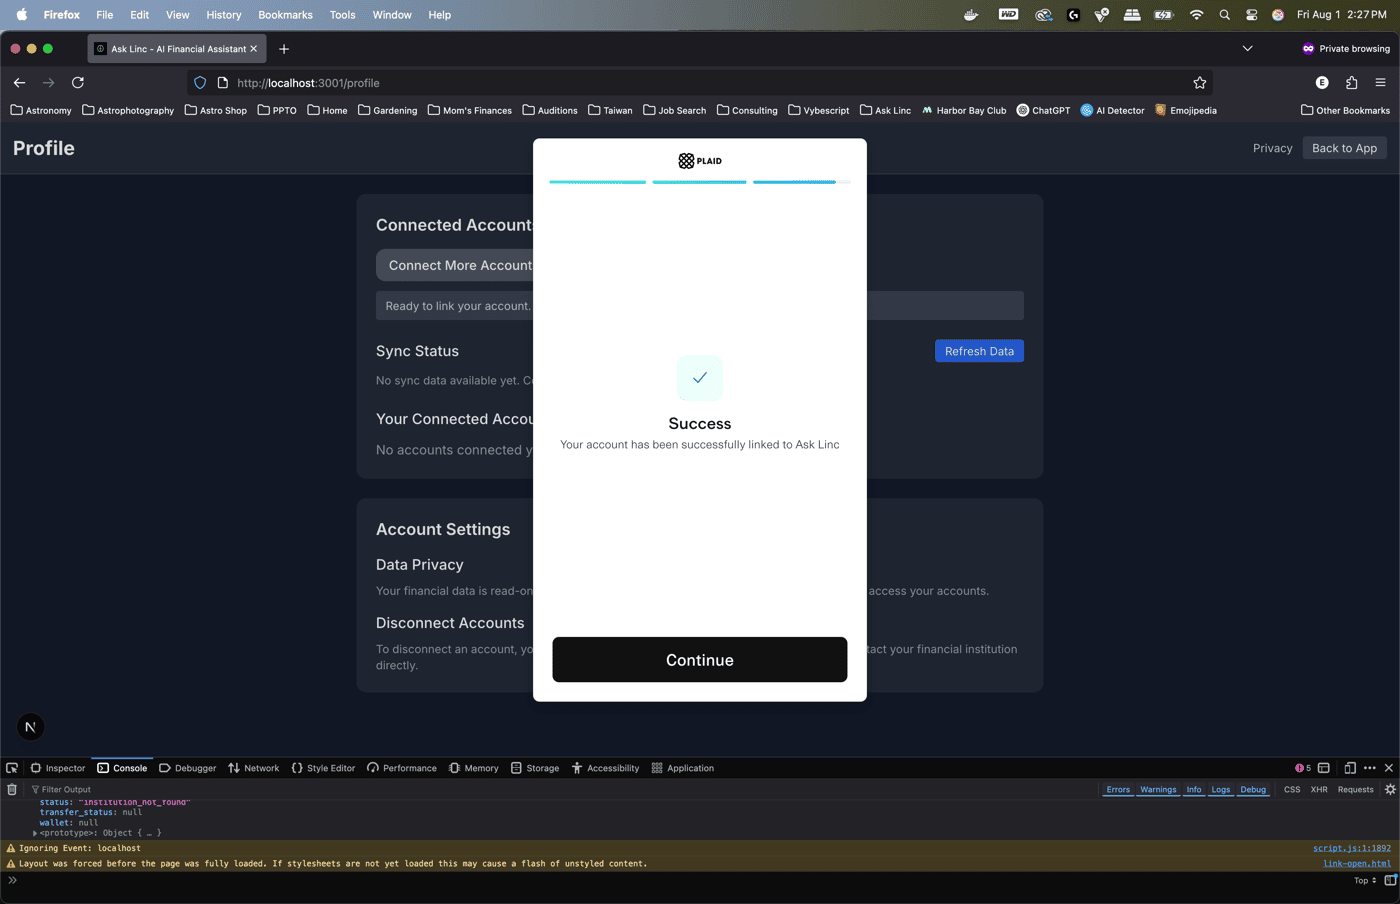List all tabs dropdown arrow

coord(1247,49)
